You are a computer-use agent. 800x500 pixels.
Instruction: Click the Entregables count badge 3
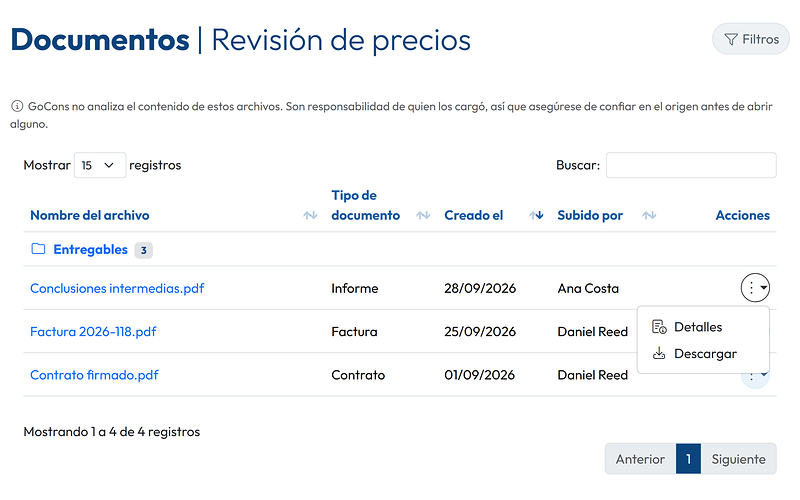[144, 250]
